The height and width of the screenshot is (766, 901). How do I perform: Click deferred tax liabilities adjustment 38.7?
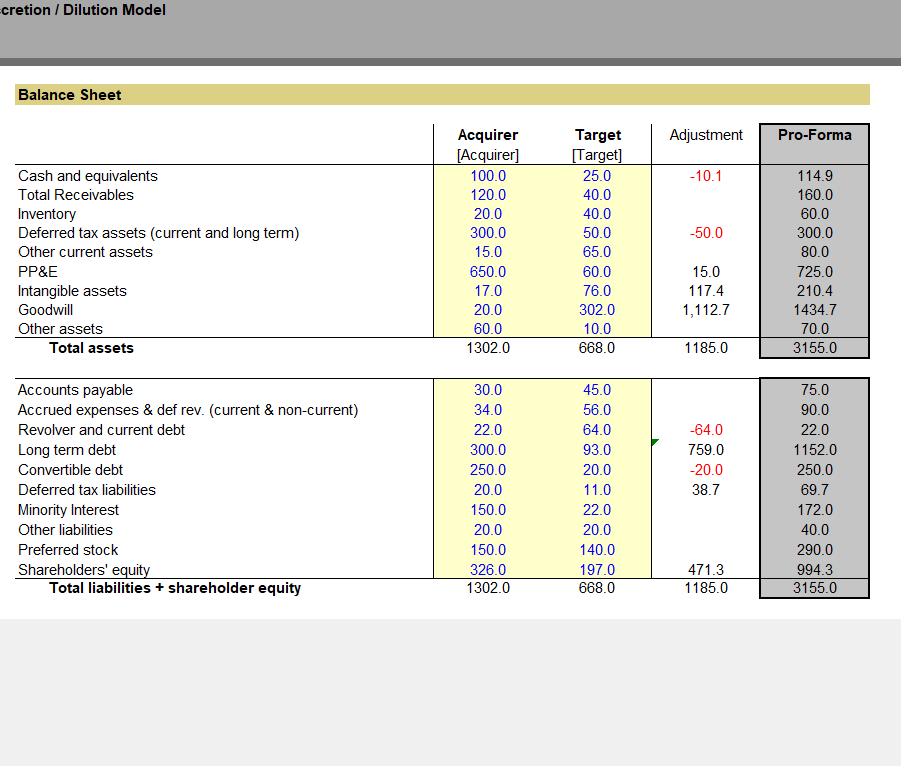click(x=706, y=490)
